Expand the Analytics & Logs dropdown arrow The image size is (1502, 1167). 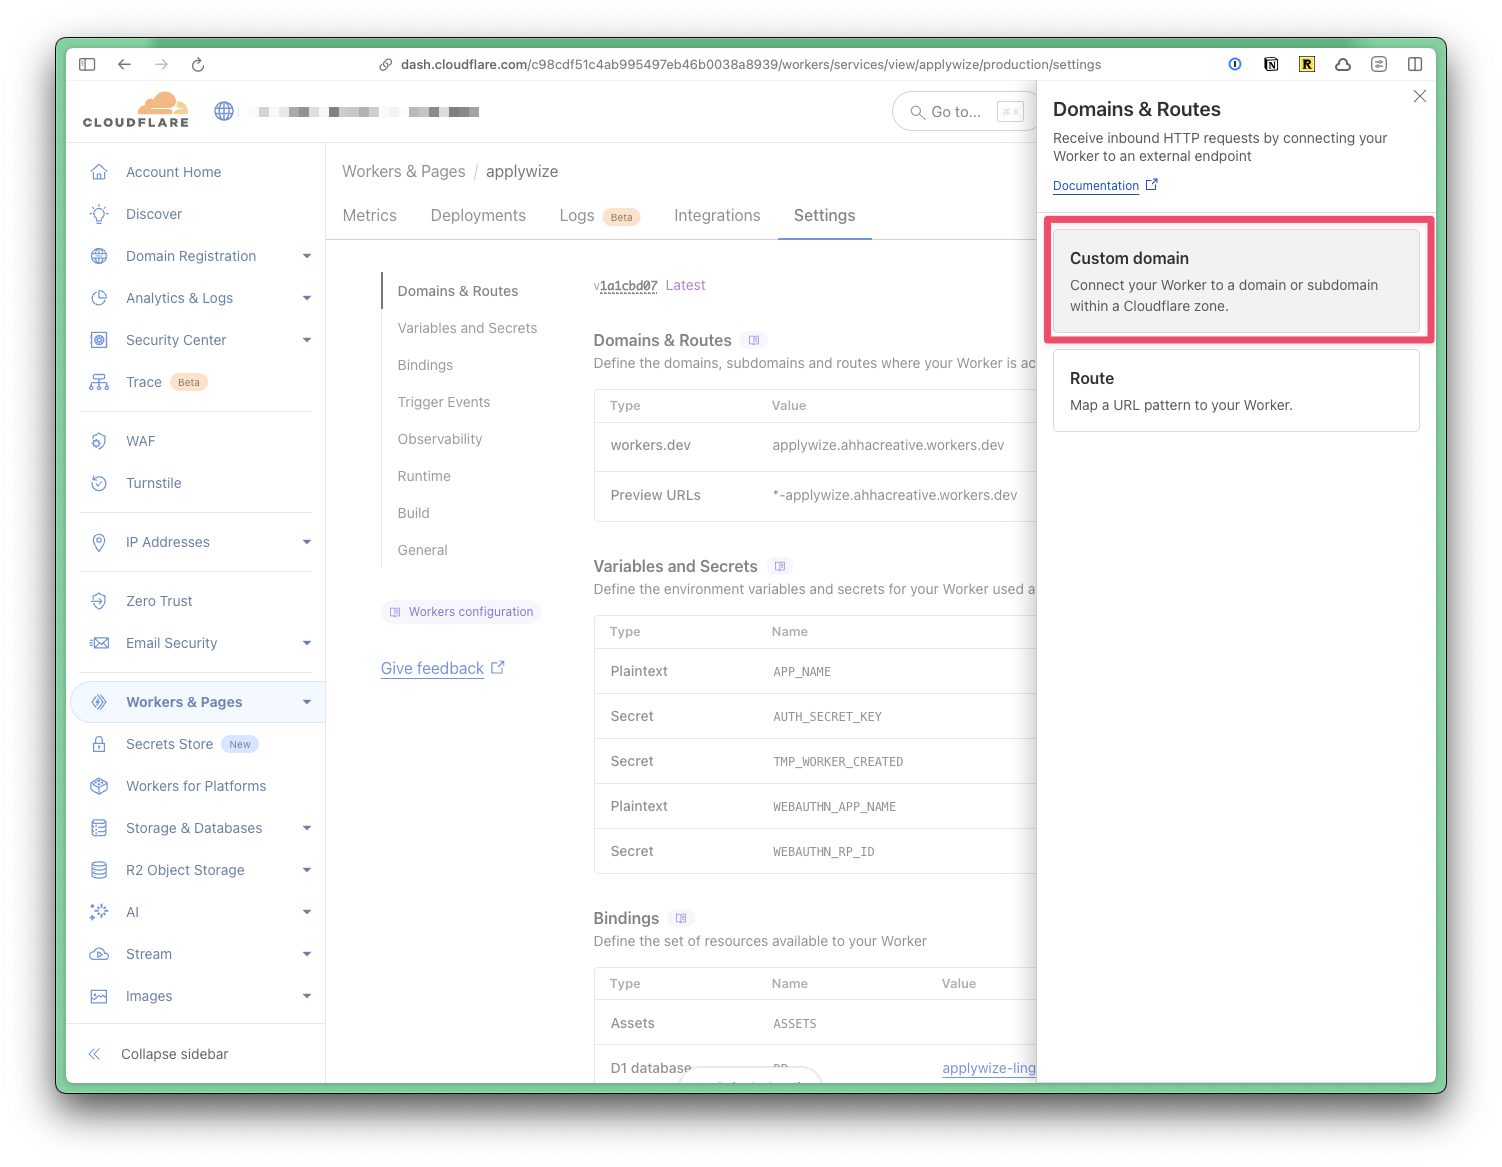pos(307,298)
